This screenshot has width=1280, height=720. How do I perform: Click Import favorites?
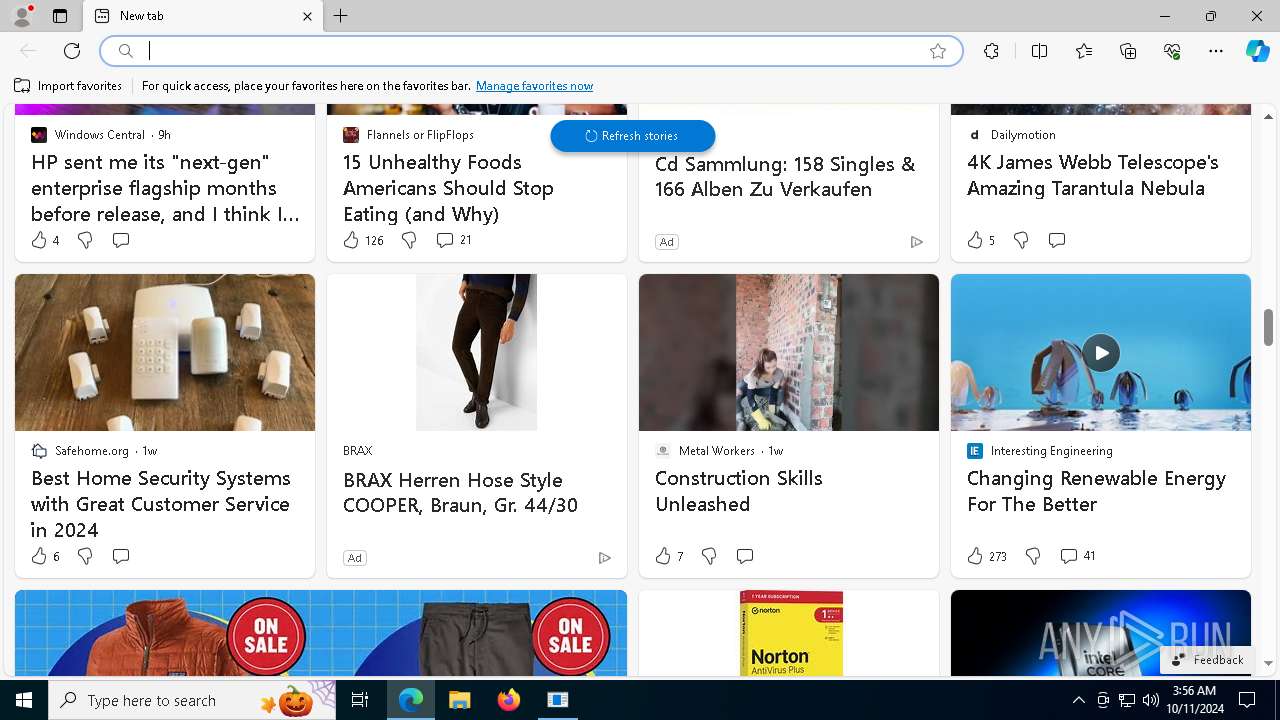coord(68,86)
